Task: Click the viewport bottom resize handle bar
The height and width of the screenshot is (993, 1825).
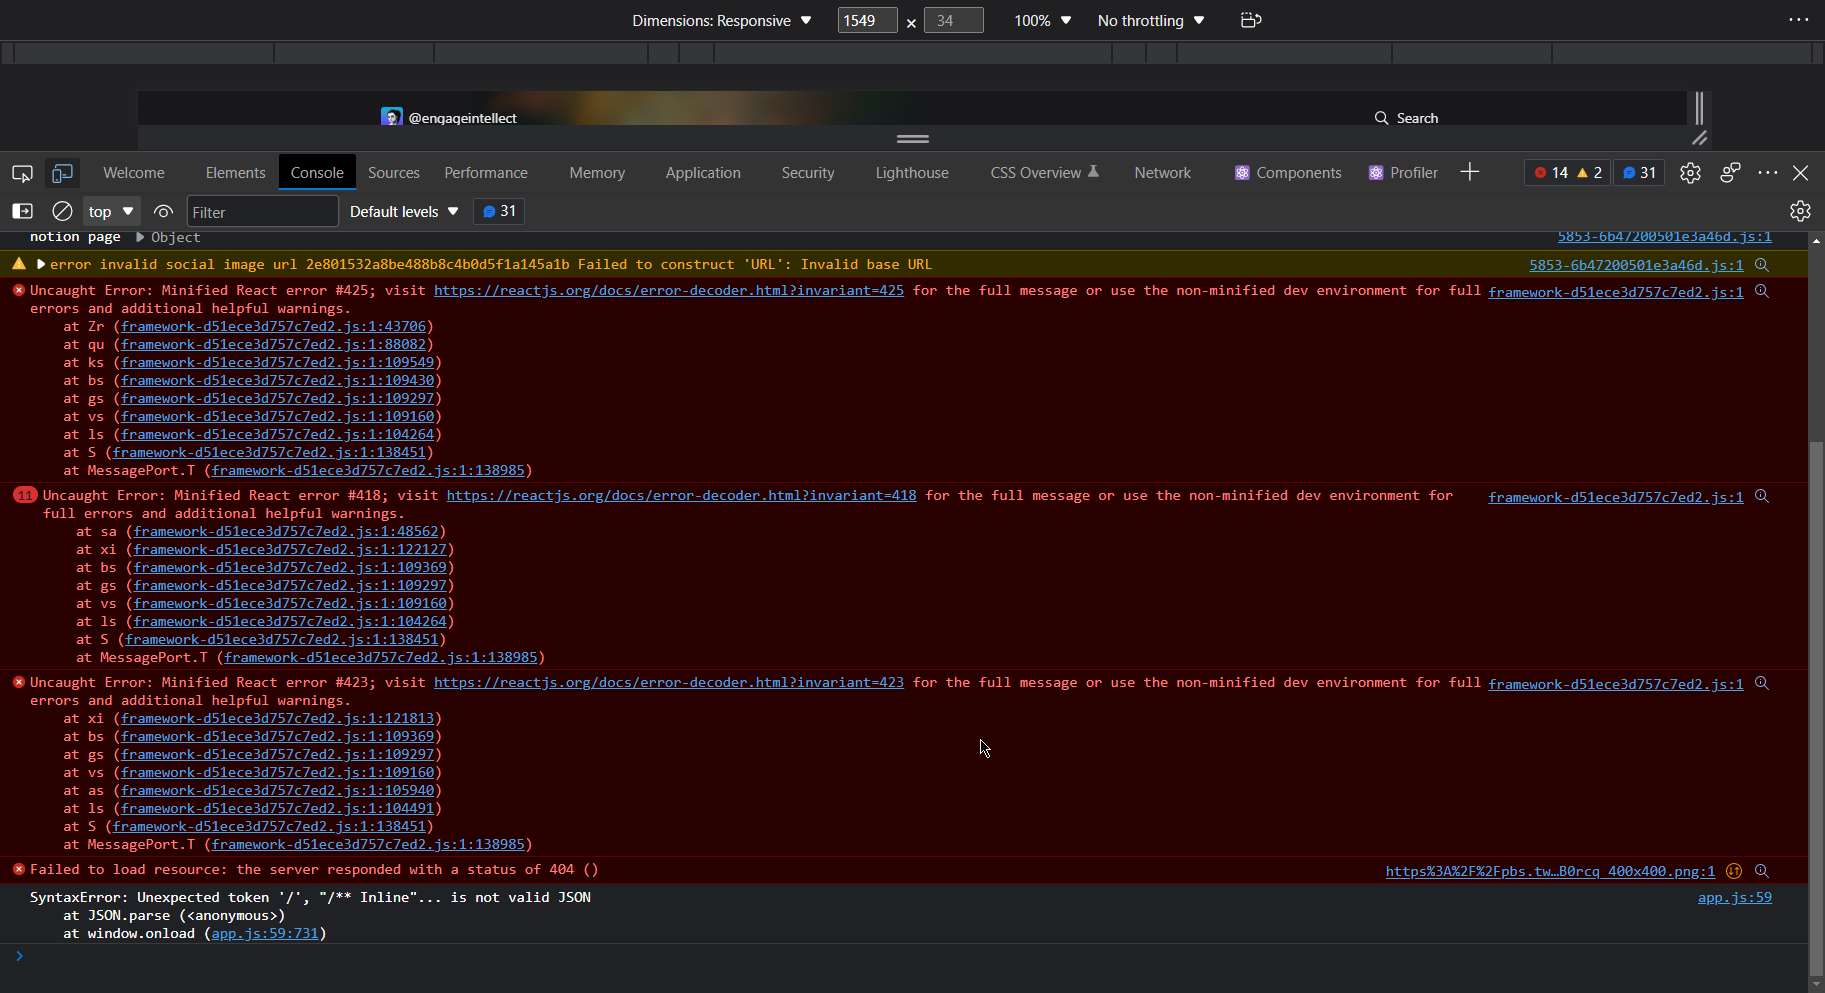Action: point(912,139)
